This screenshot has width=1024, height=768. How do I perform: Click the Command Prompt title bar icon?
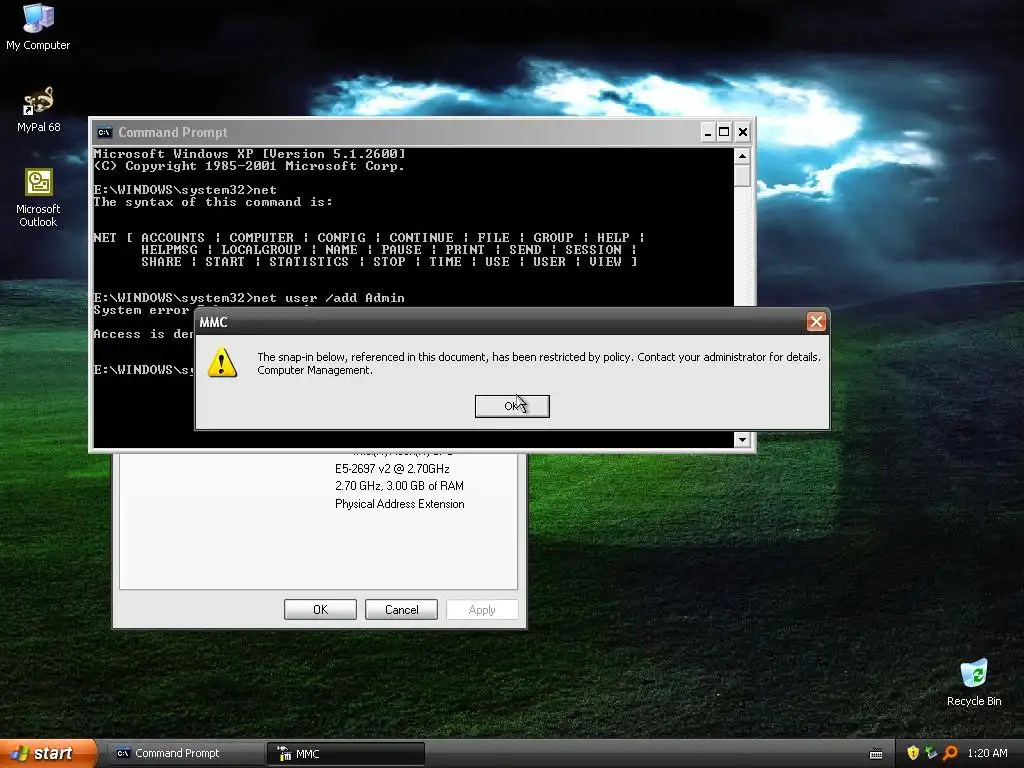[x=104, y=133]
